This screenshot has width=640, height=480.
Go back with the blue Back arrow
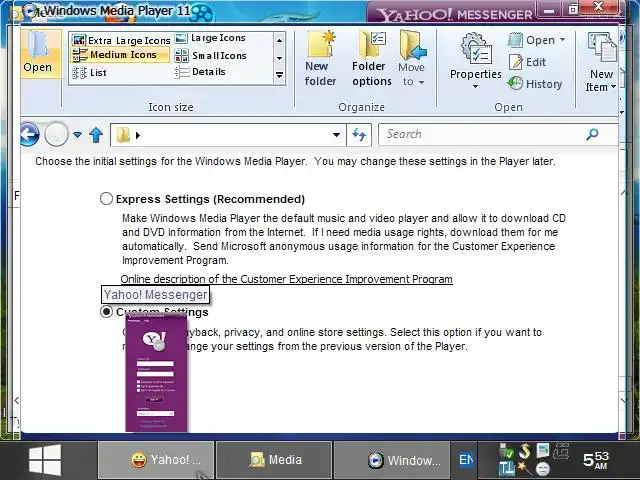click(30, 134)
